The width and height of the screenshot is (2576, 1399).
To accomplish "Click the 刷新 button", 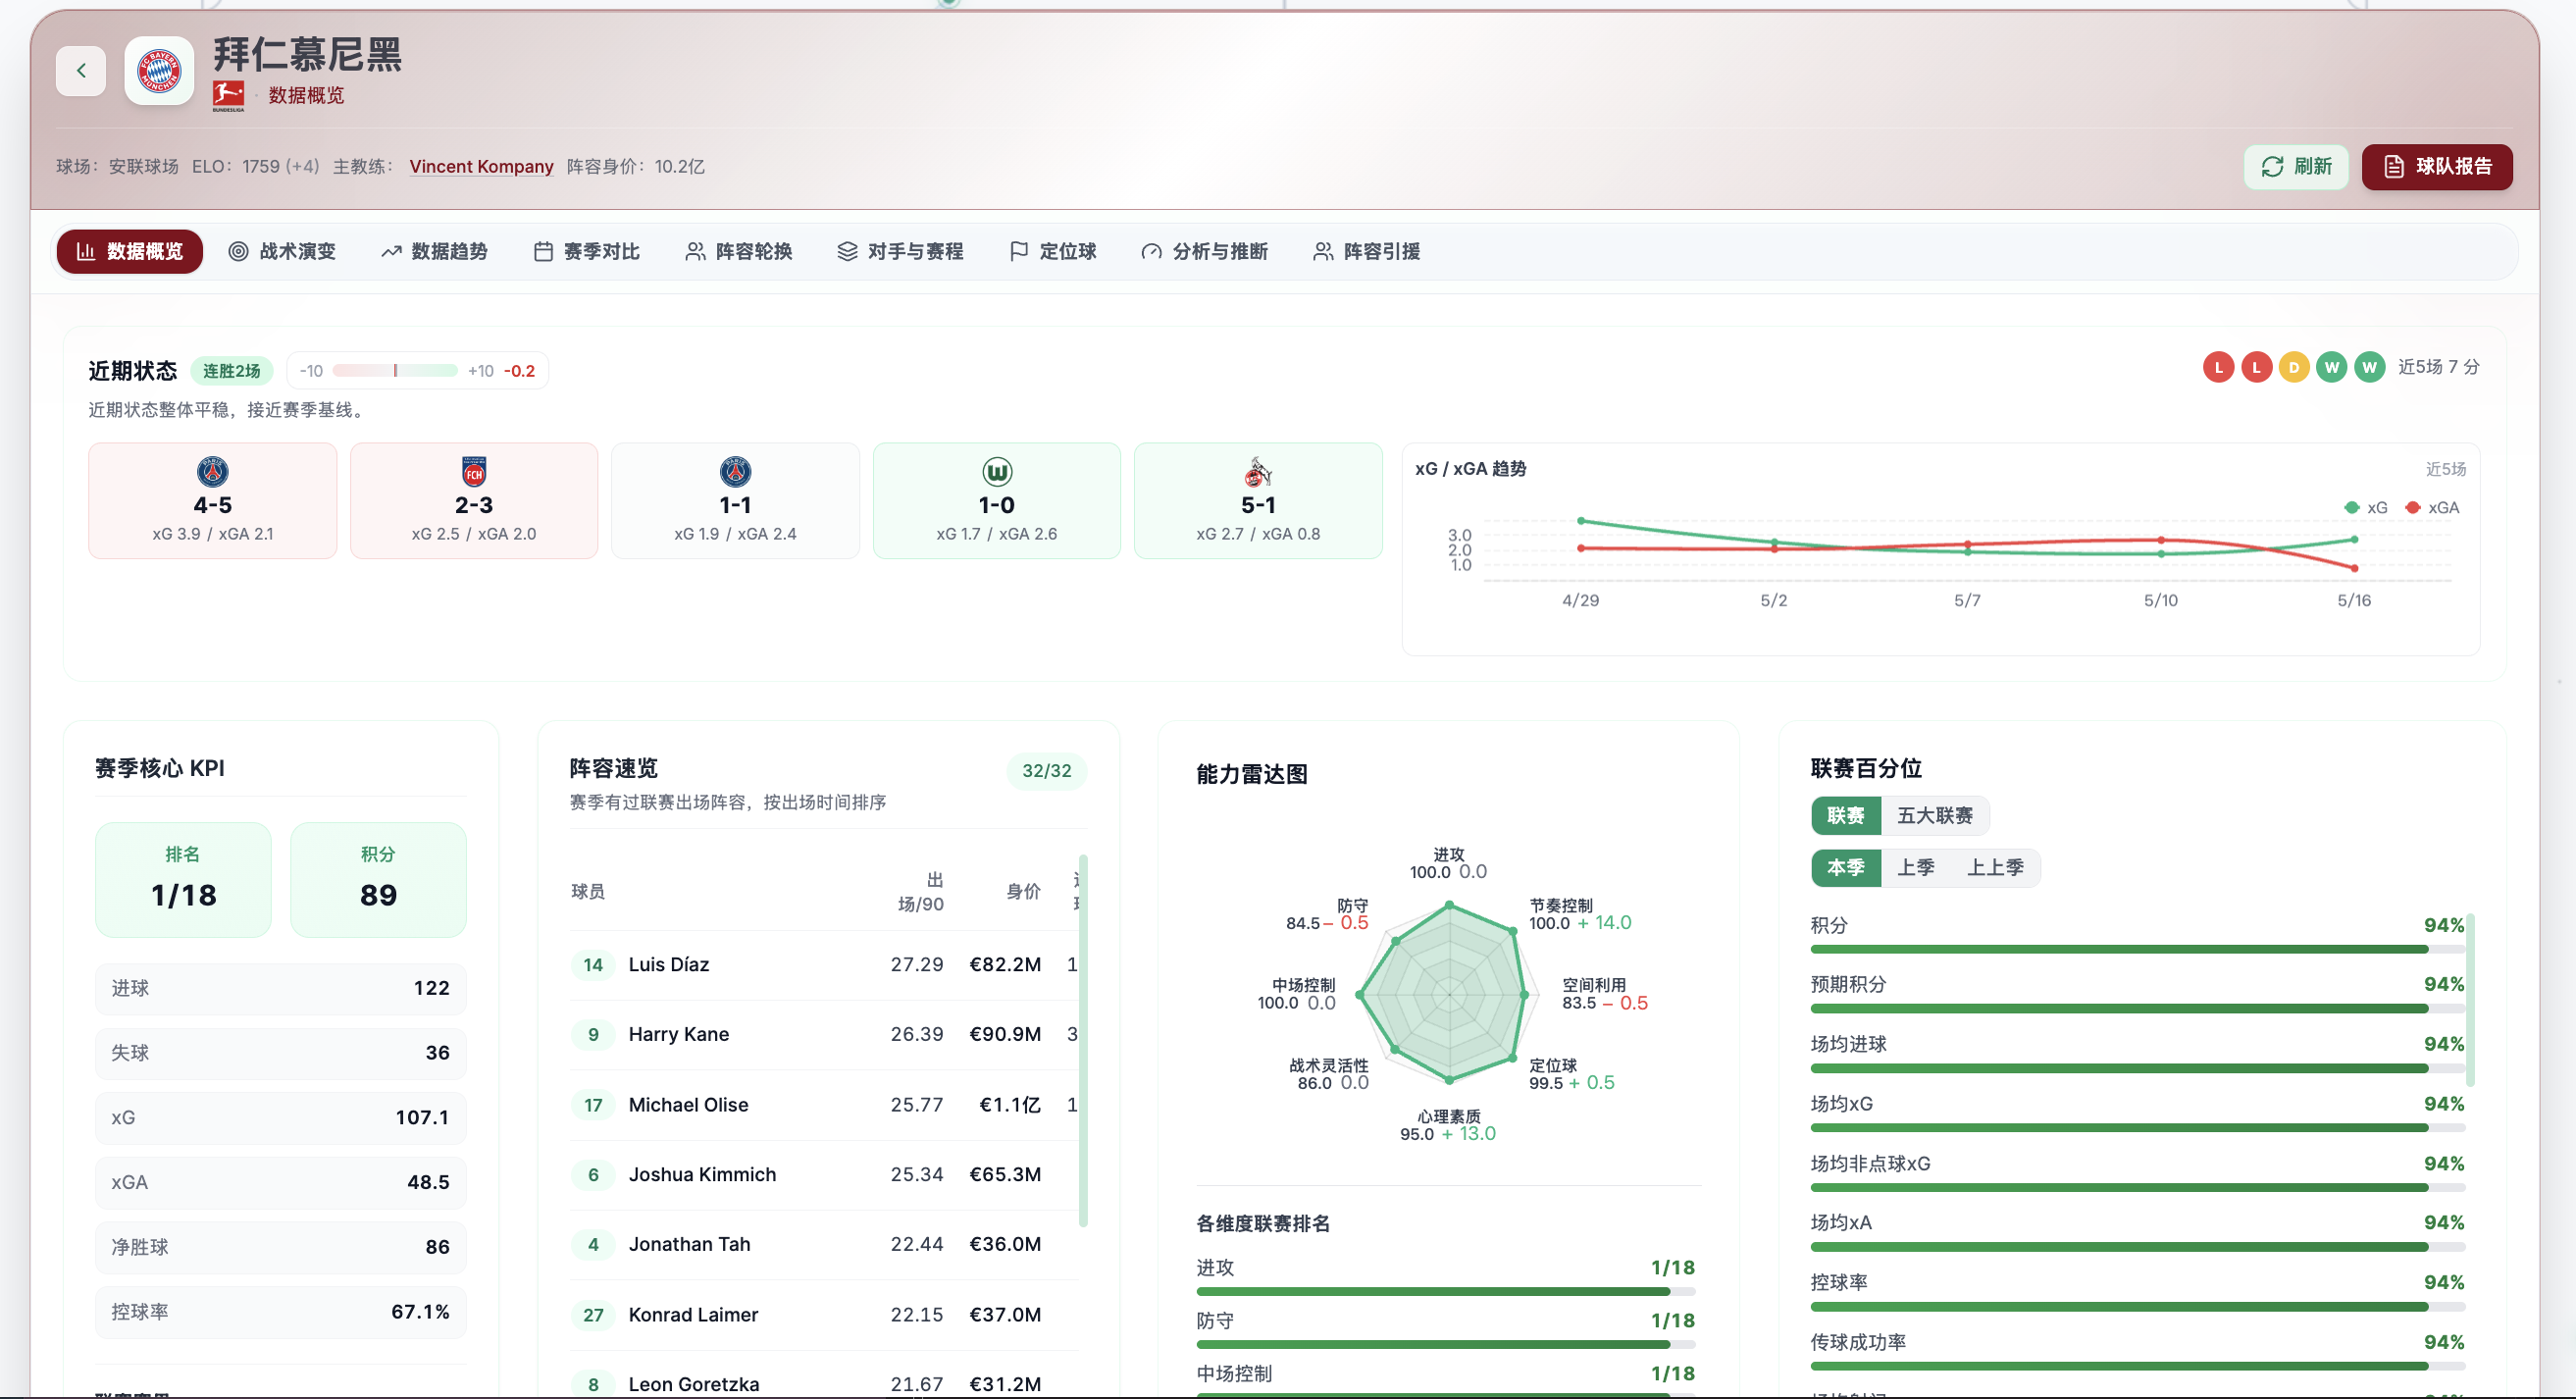I will [2296, 167].
